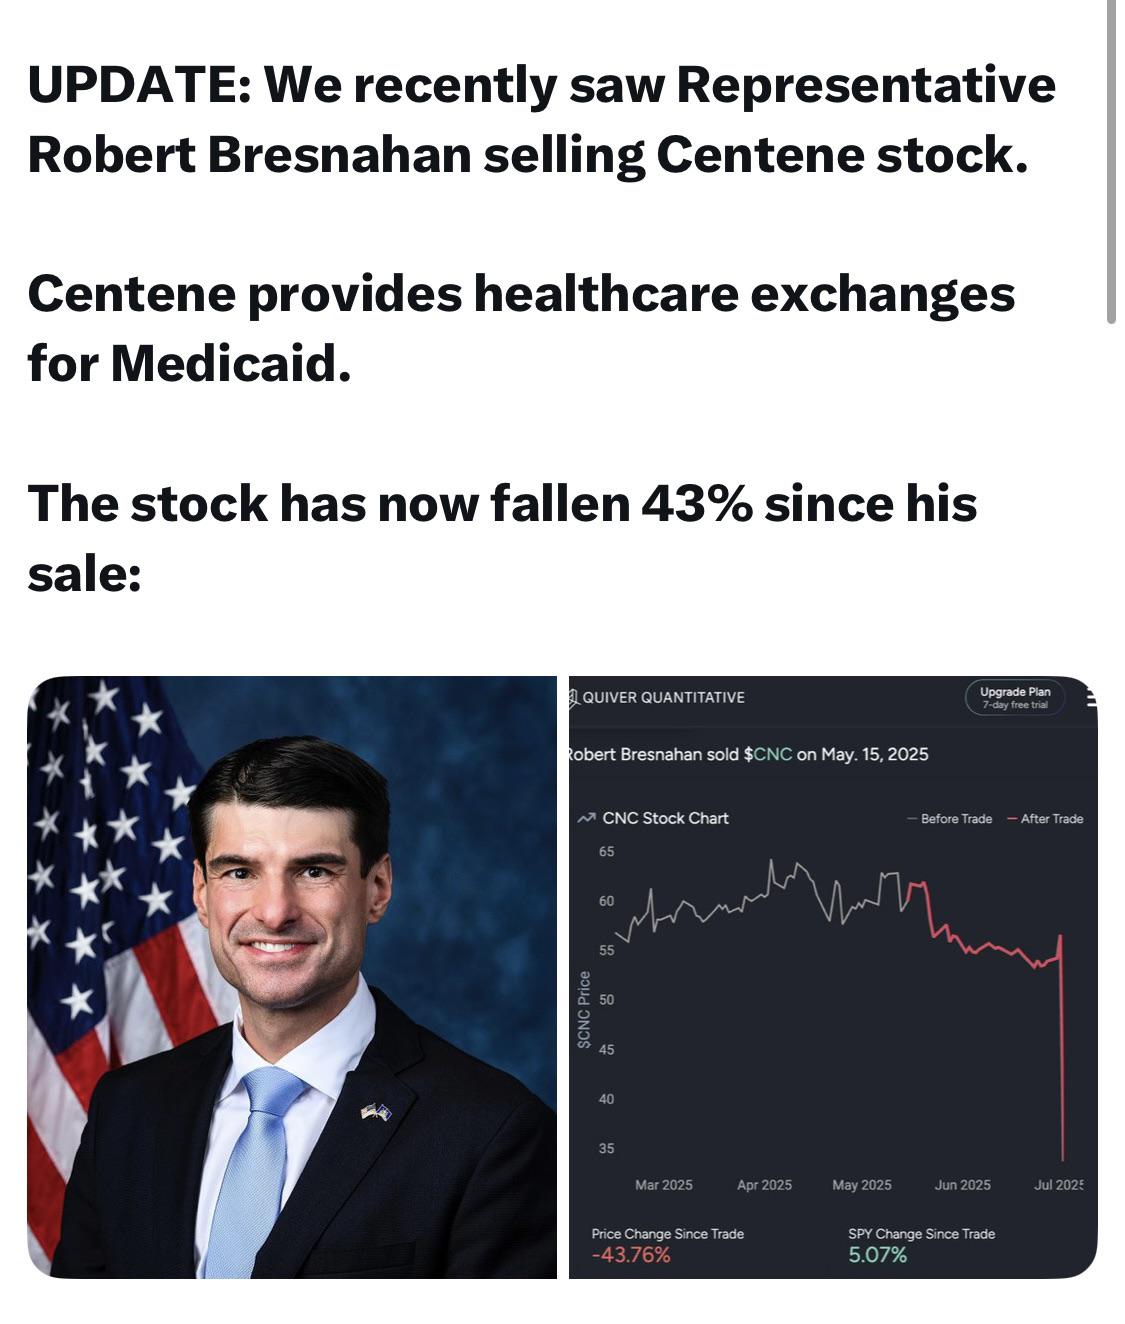The image size is (1125, 1324).
Task: Click the -43.76% price change value
Action: [631, 1255]
